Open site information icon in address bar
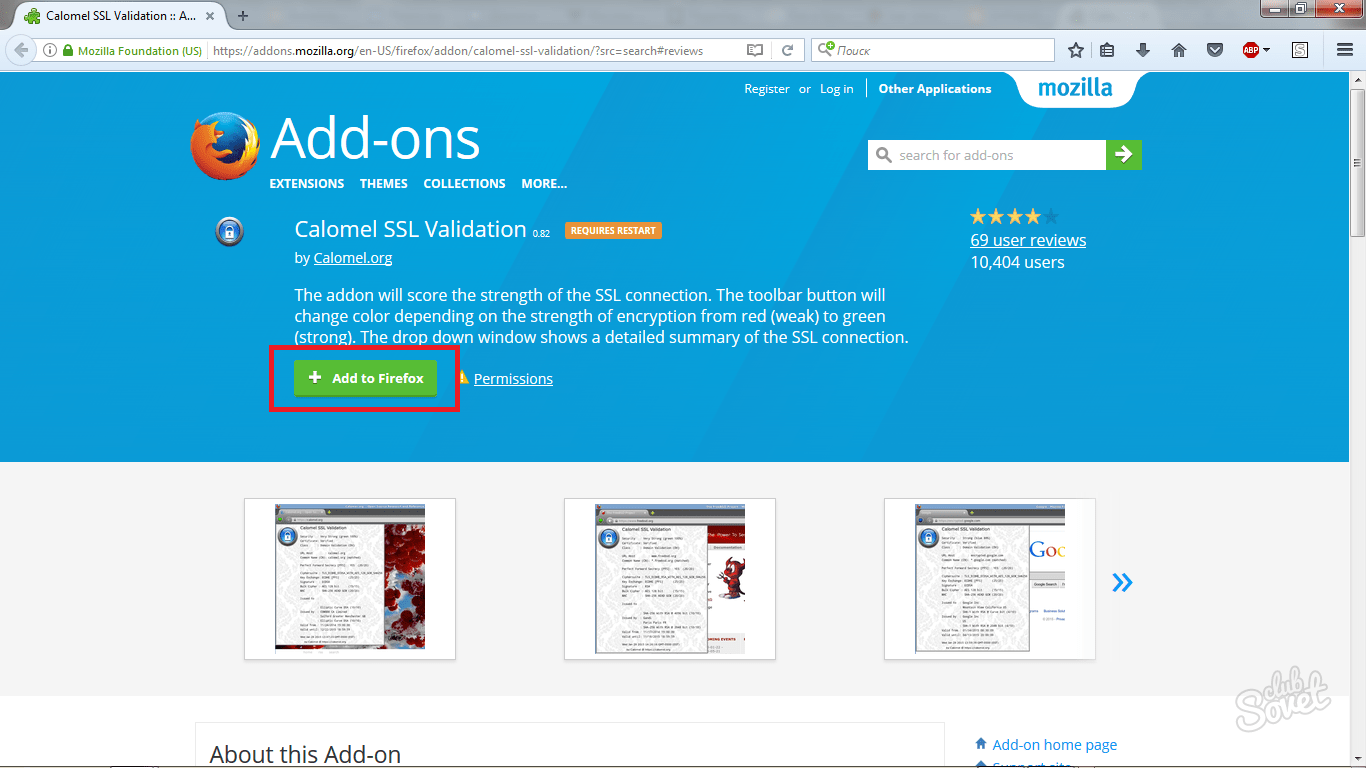Viewport: 1366px width, 768px height. click(x=49, y=50)
